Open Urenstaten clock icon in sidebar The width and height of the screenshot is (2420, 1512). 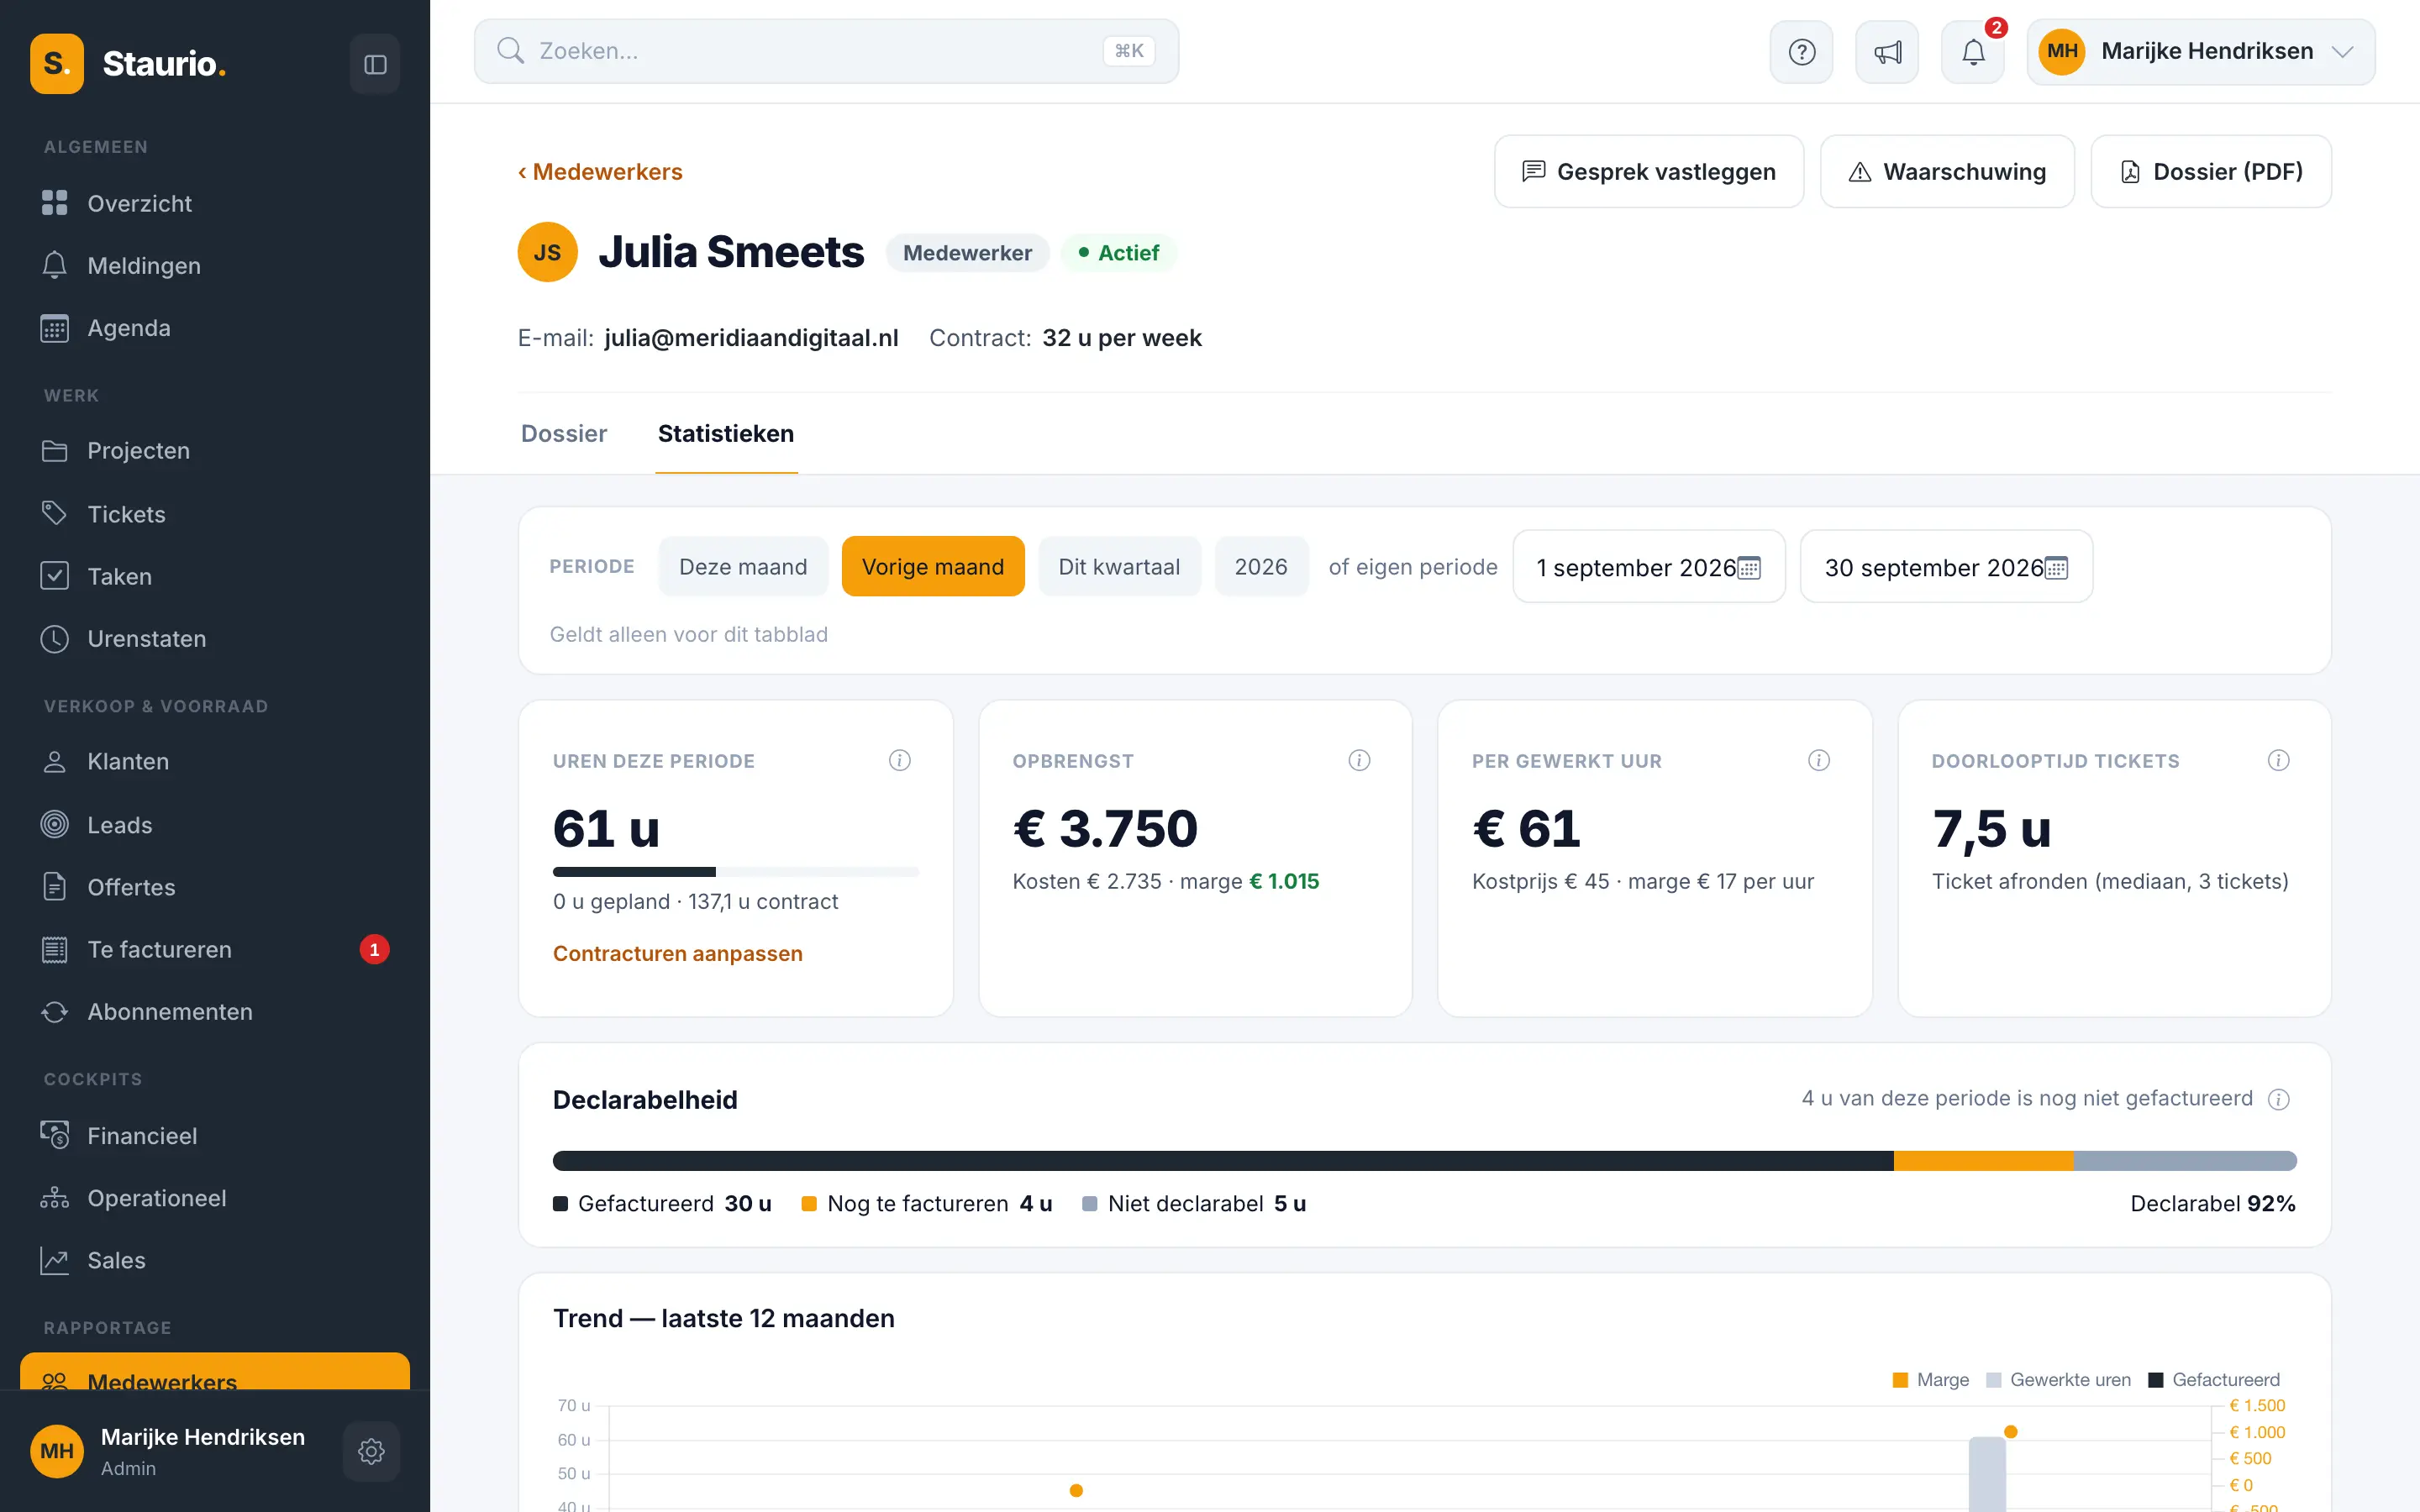(x=55, y=639)
